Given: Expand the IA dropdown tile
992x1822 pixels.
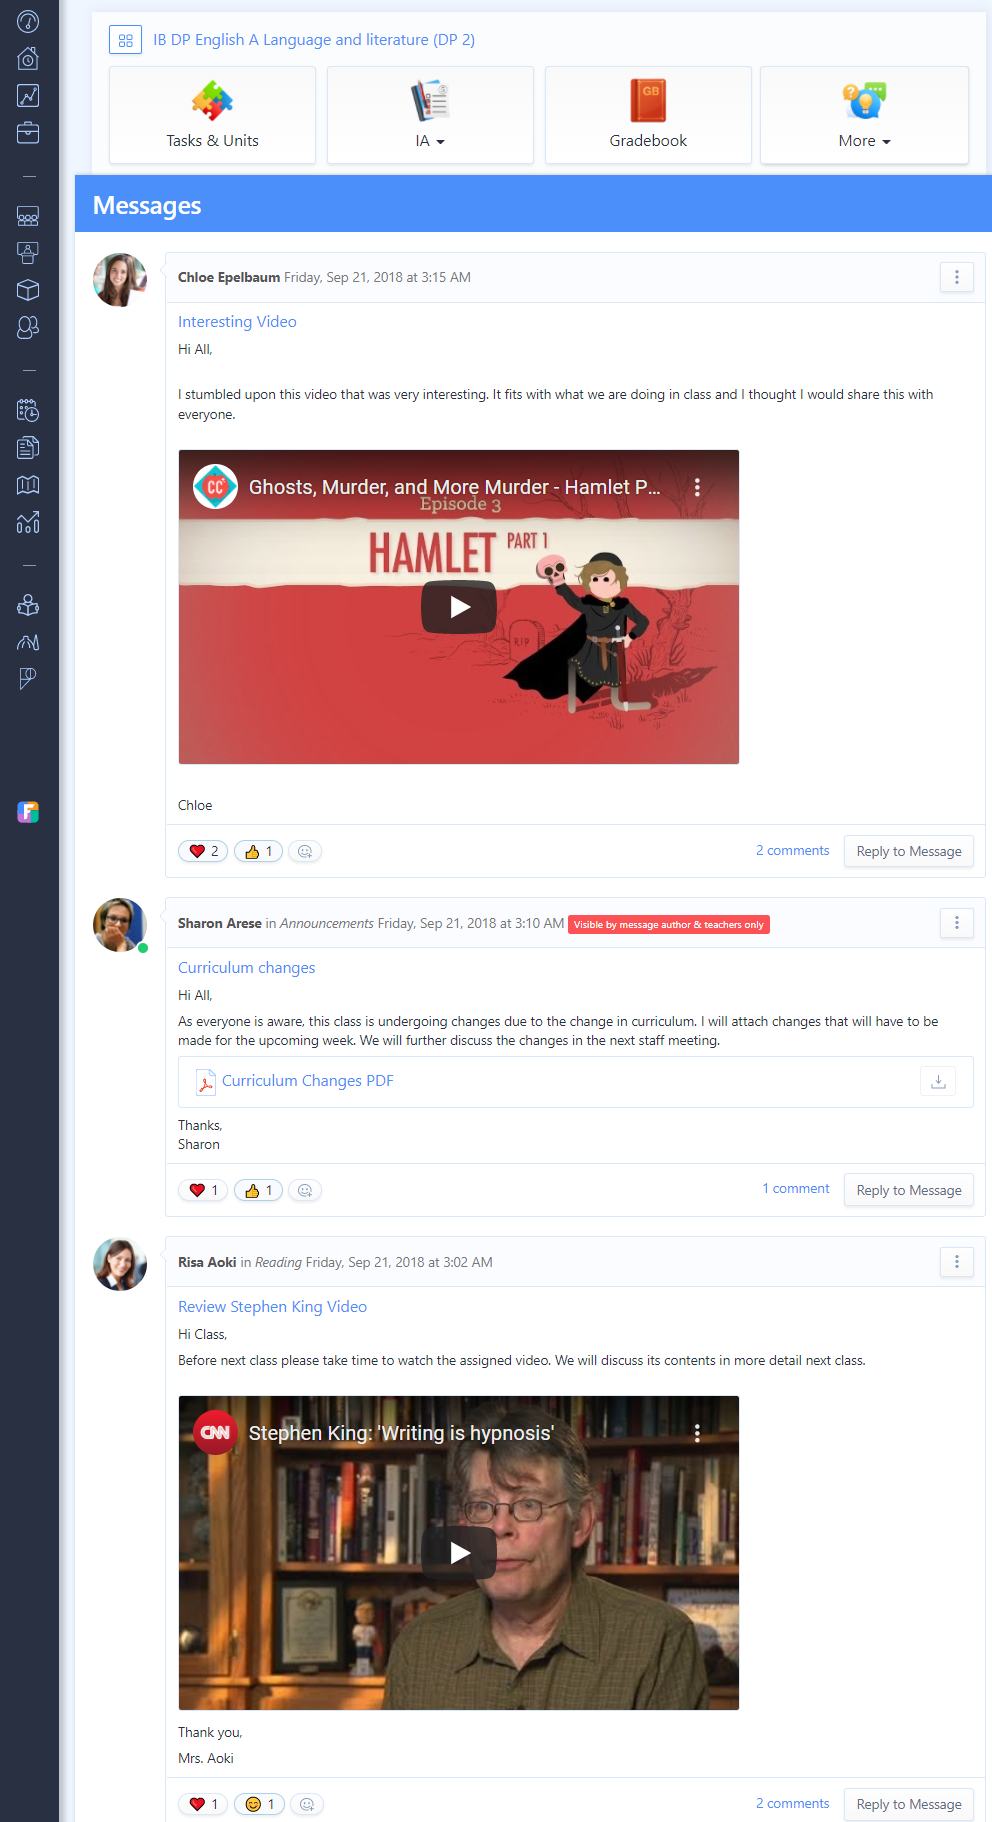Looking at the screenshot, I should pos(430,115).
